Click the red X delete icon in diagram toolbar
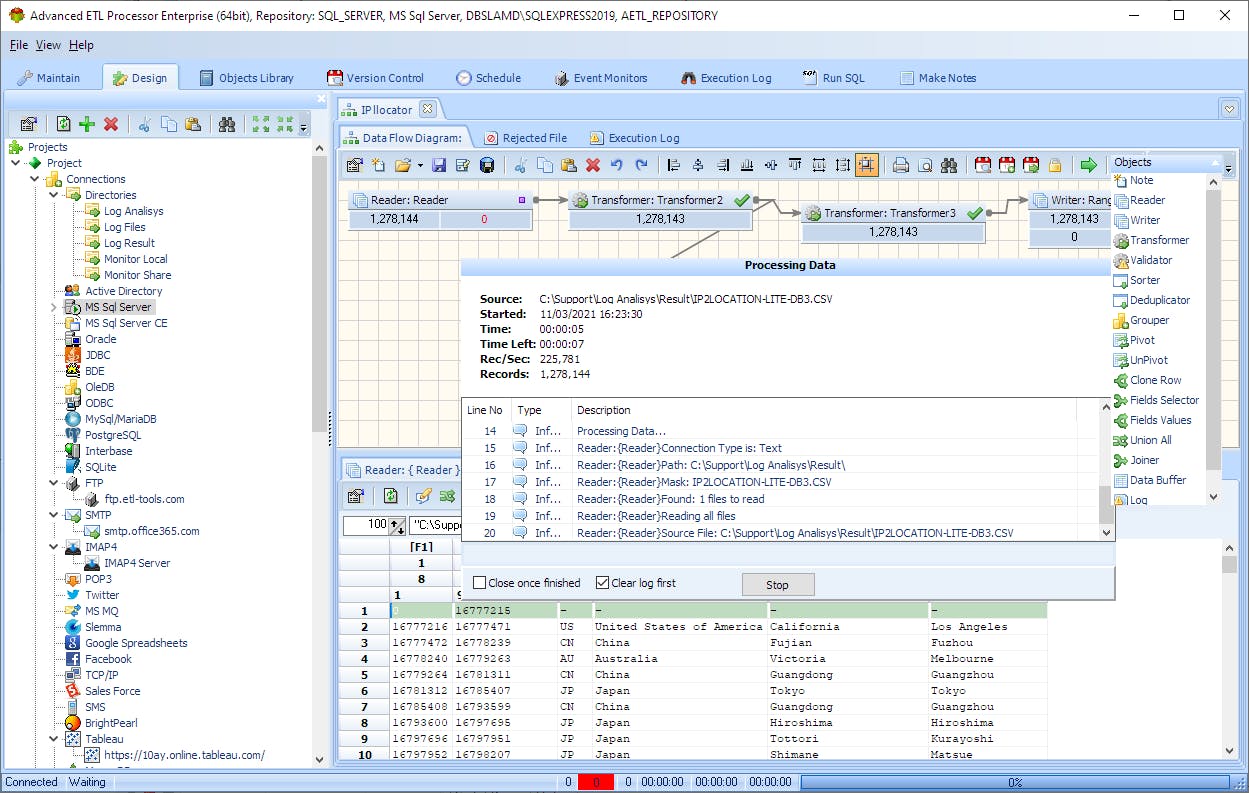The width and height of the screenshot is (1249, 793). click(x=593, y=165)
